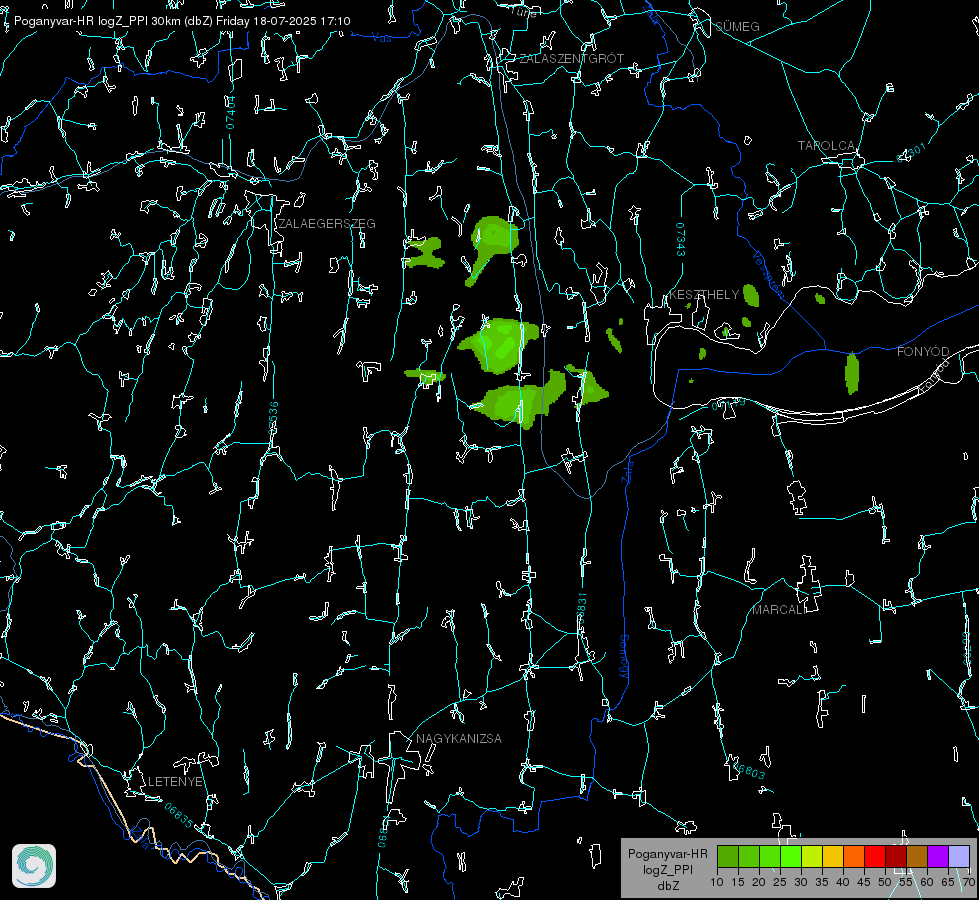Click the LETENYE town label

[175, 781]
